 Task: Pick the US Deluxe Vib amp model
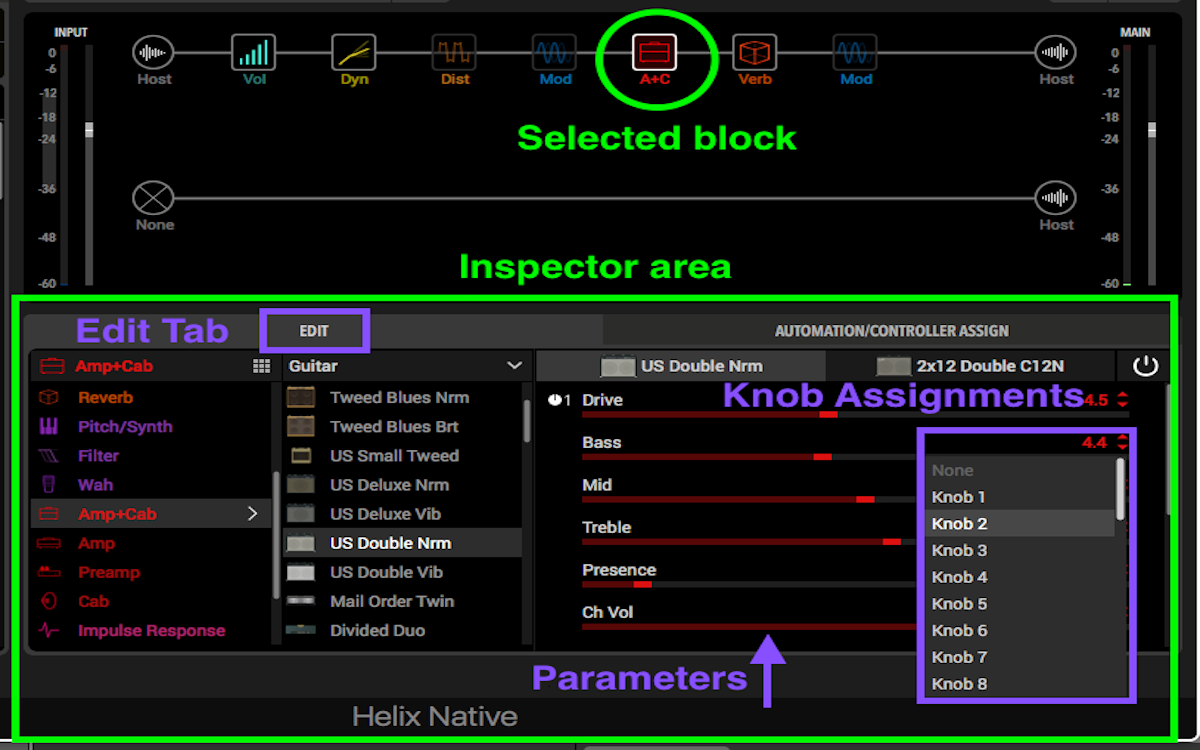[402, 514]
